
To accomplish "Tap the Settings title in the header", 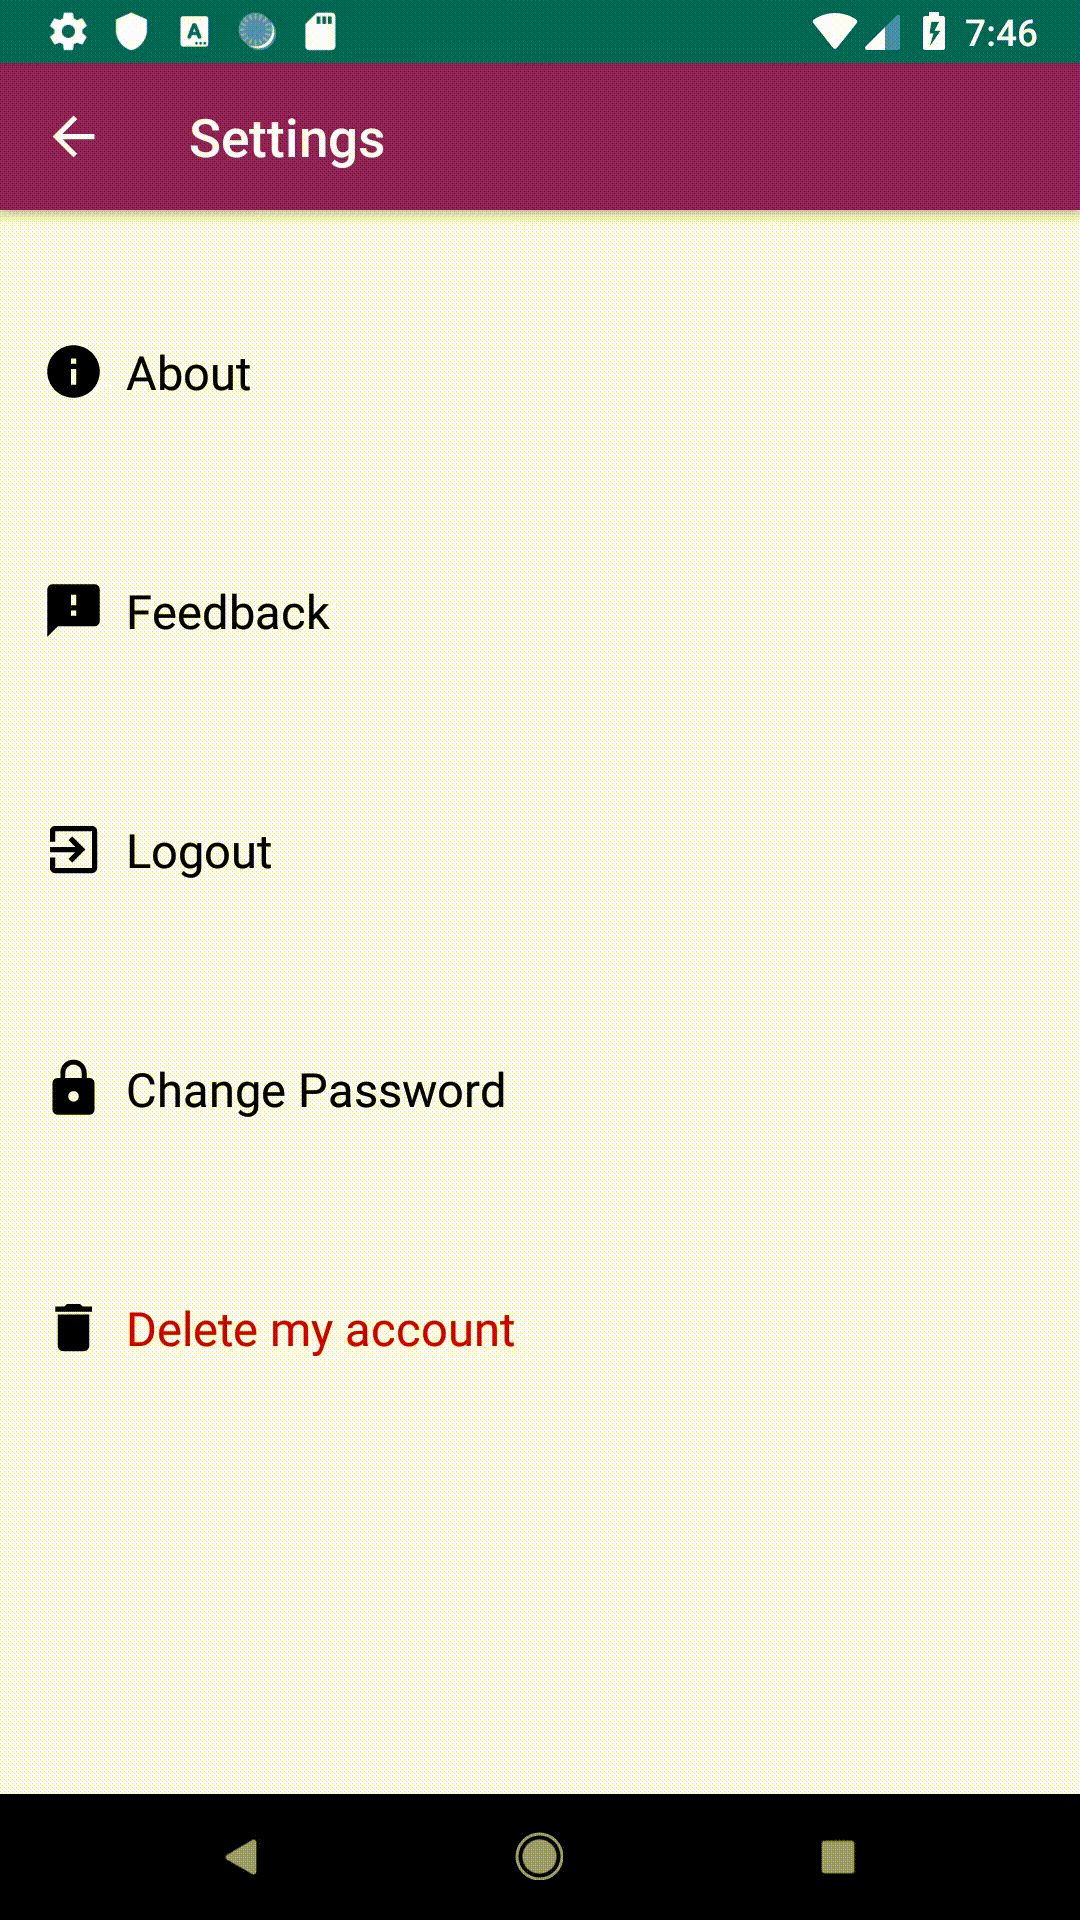I will pyautogui.click(x=287, y=137).
